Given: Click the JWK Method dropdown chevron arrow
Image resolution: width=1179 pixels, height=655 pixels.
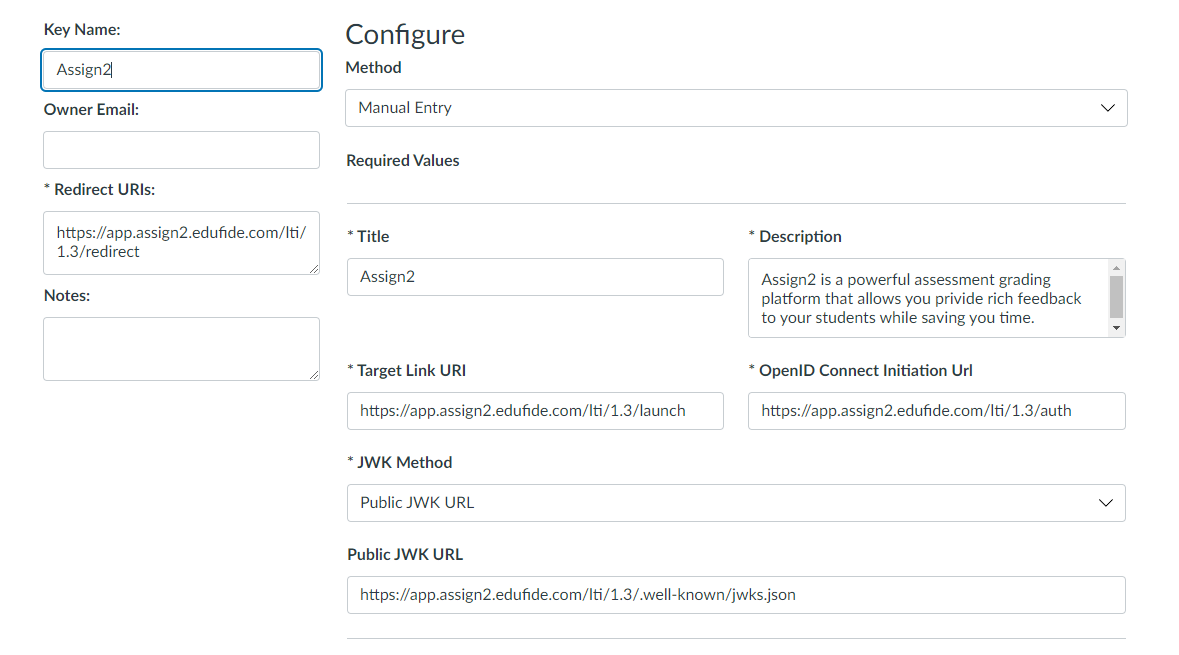Looking at the screenshot, I should [x=1108, y=503].
